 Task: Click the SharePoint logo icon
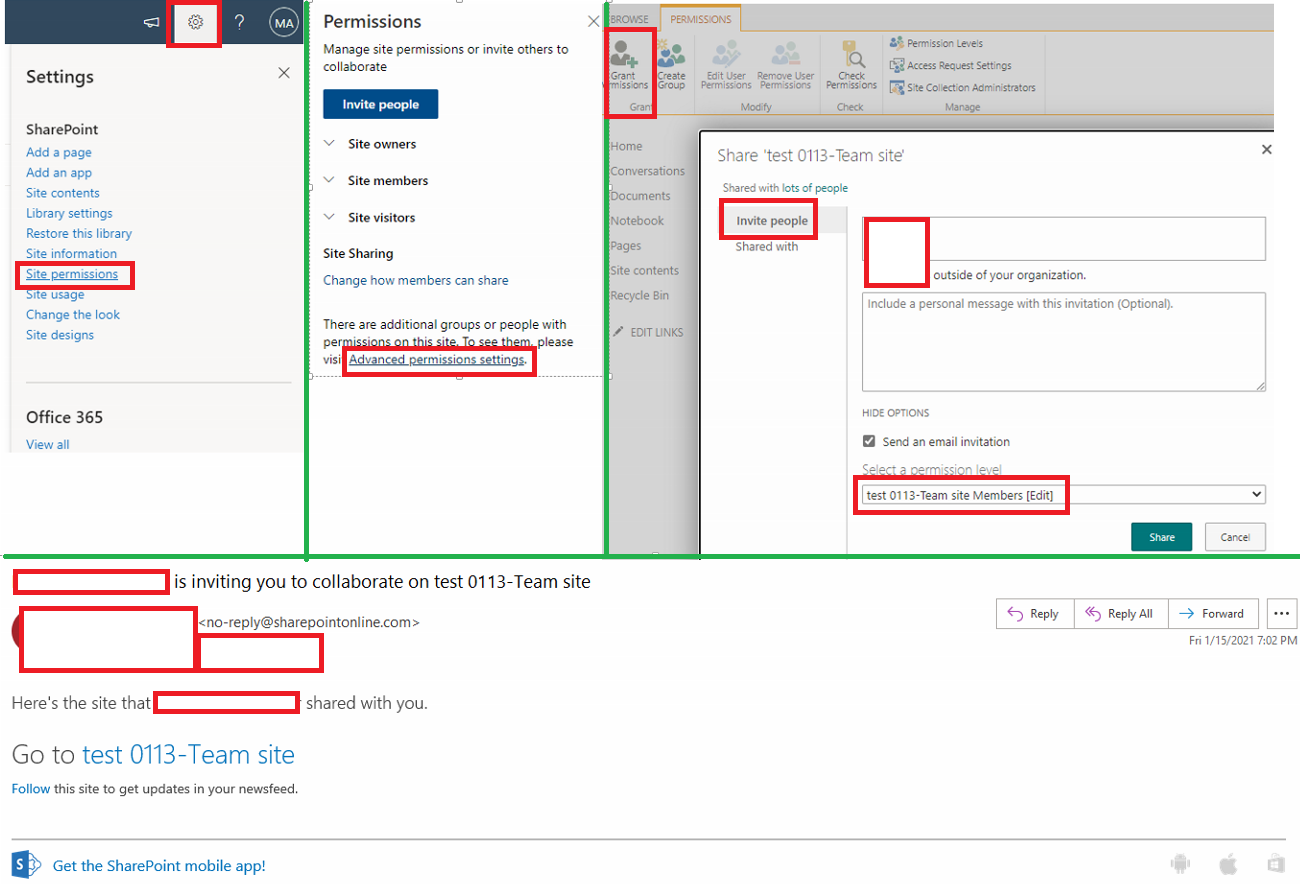point(25,865)
